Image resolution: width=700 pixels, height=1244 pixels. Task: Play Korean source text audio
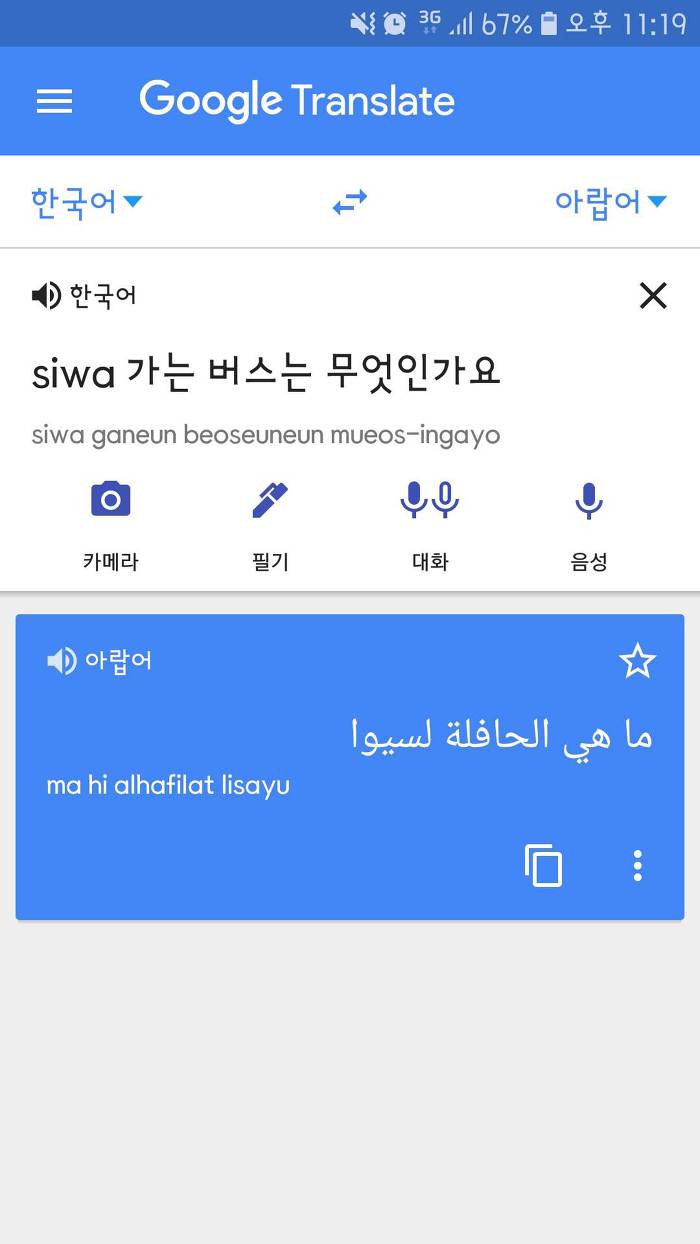[x=46, y=296]
